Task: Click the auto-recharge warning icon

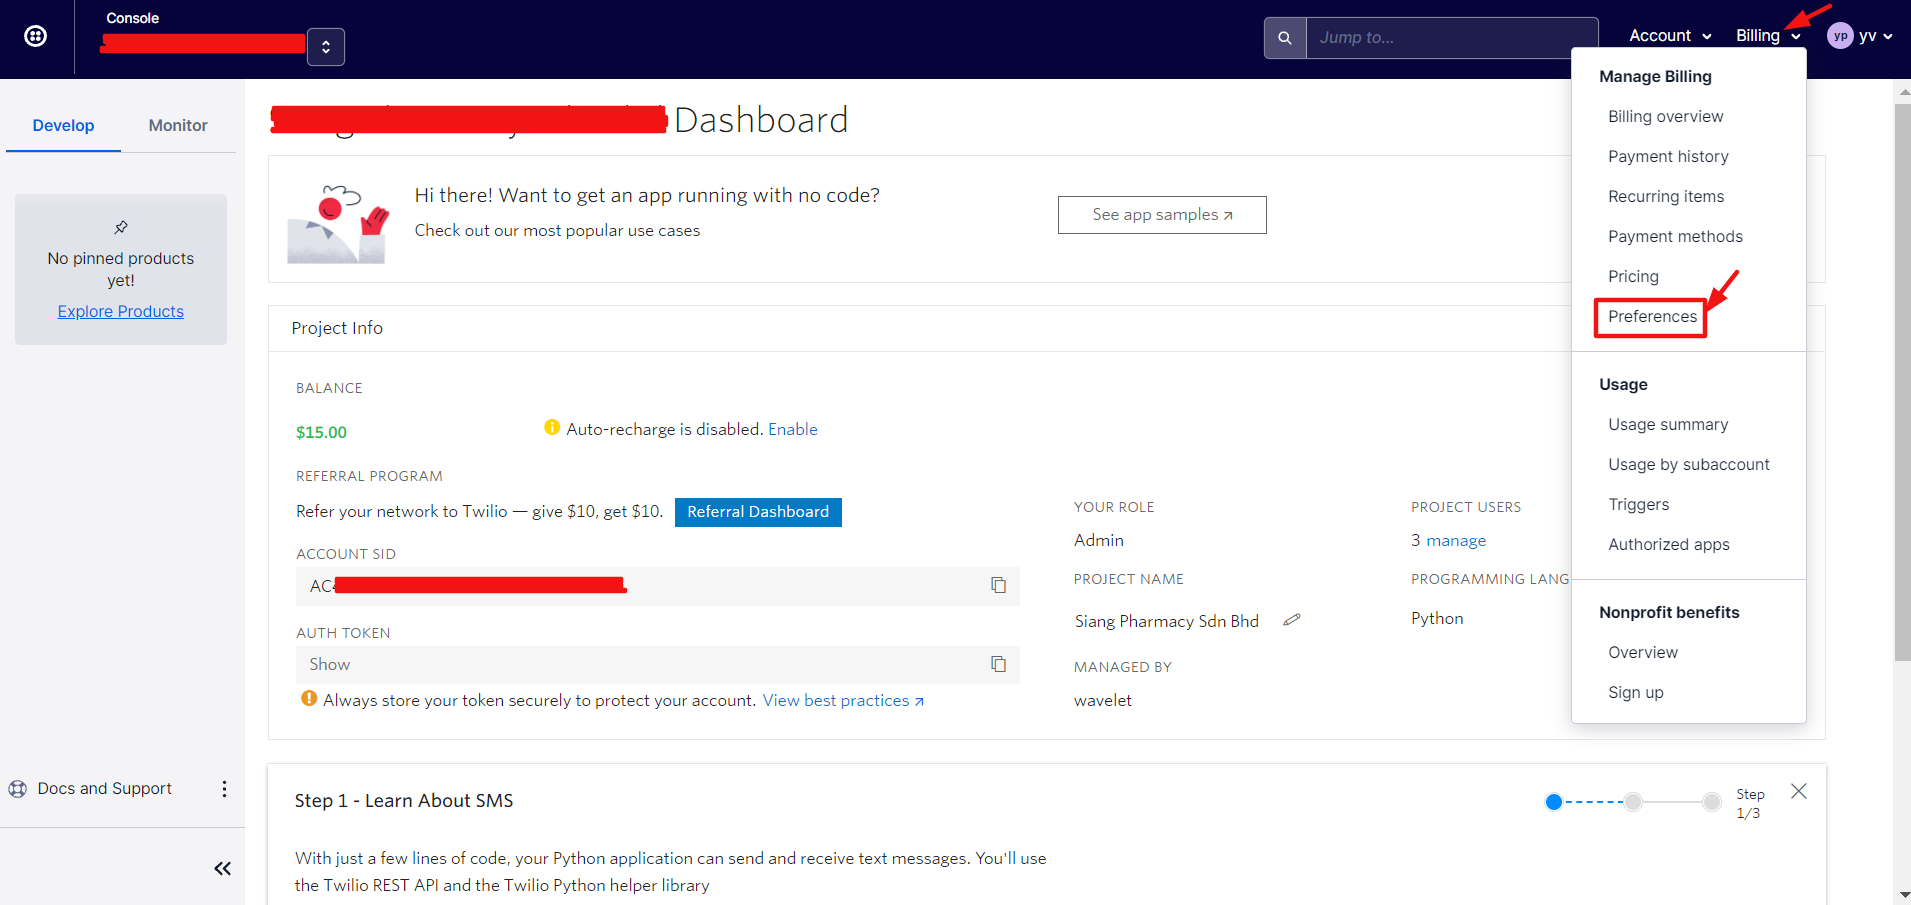Action: (552, 428)
